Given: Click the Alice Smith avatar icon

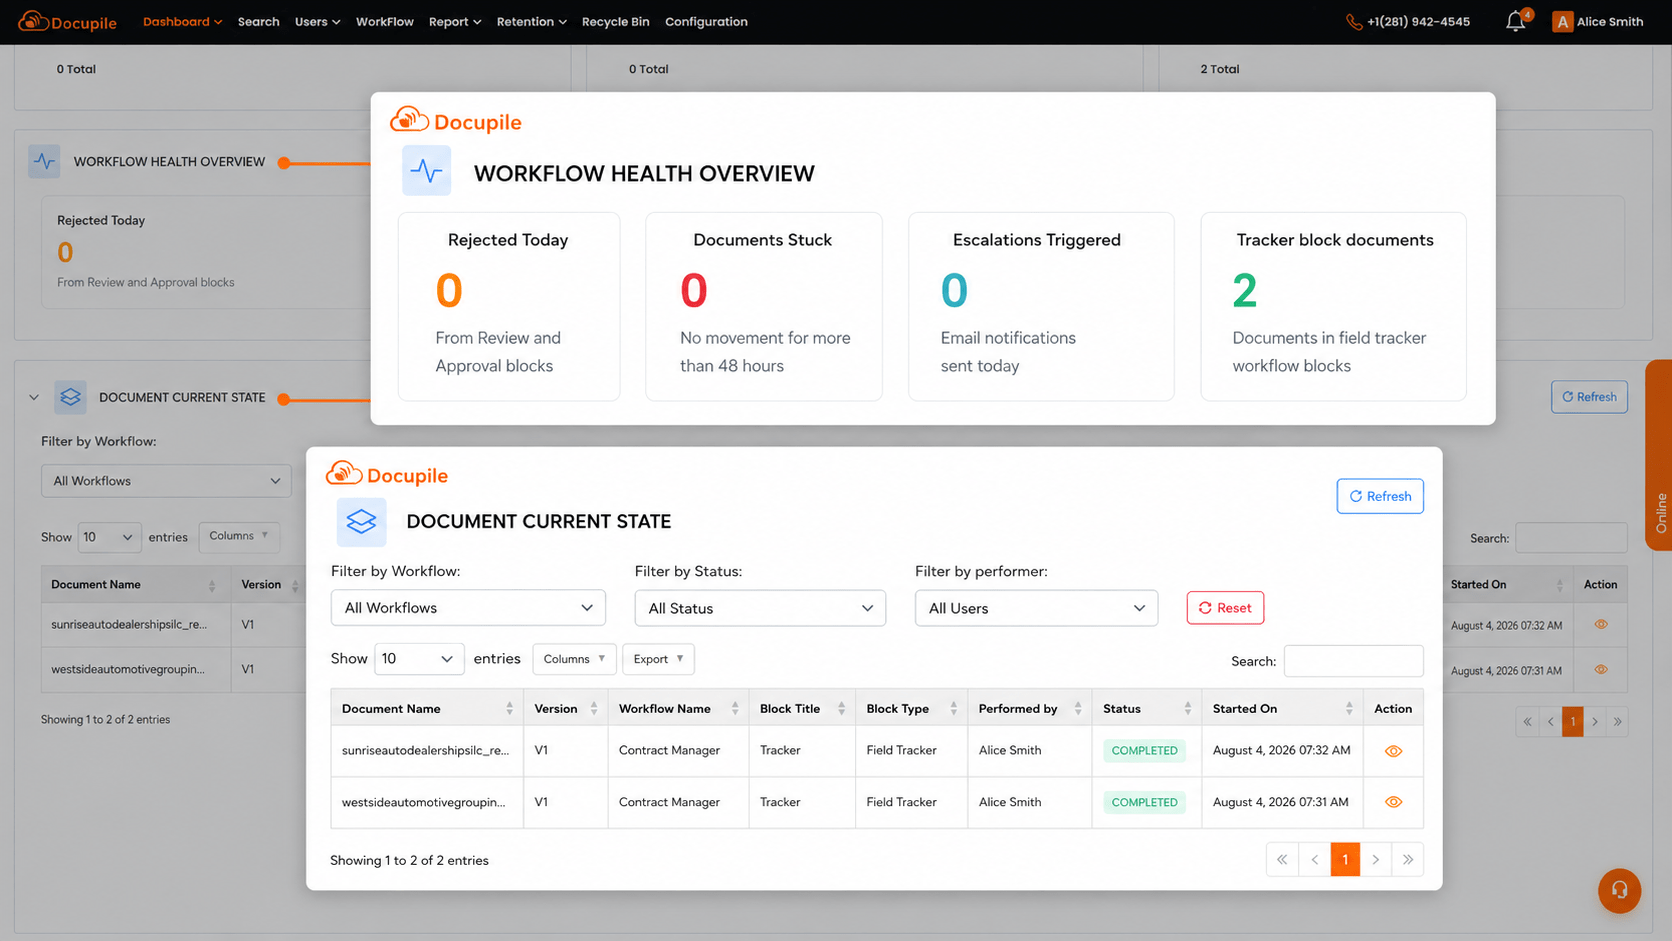Looking at the screenshot, I should (1562, 21).
